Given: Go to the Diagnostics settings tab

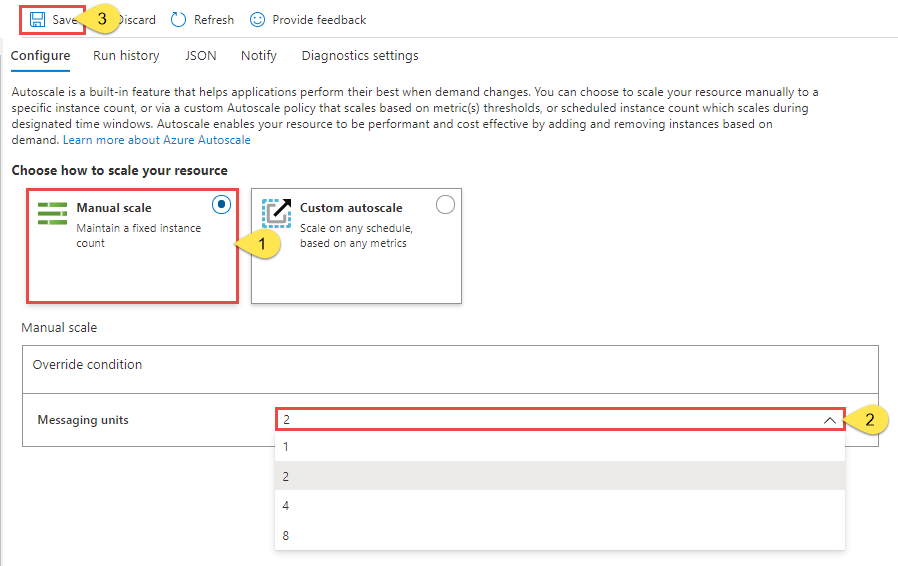Looking at the screenshot, I should (x=360, y=56).
